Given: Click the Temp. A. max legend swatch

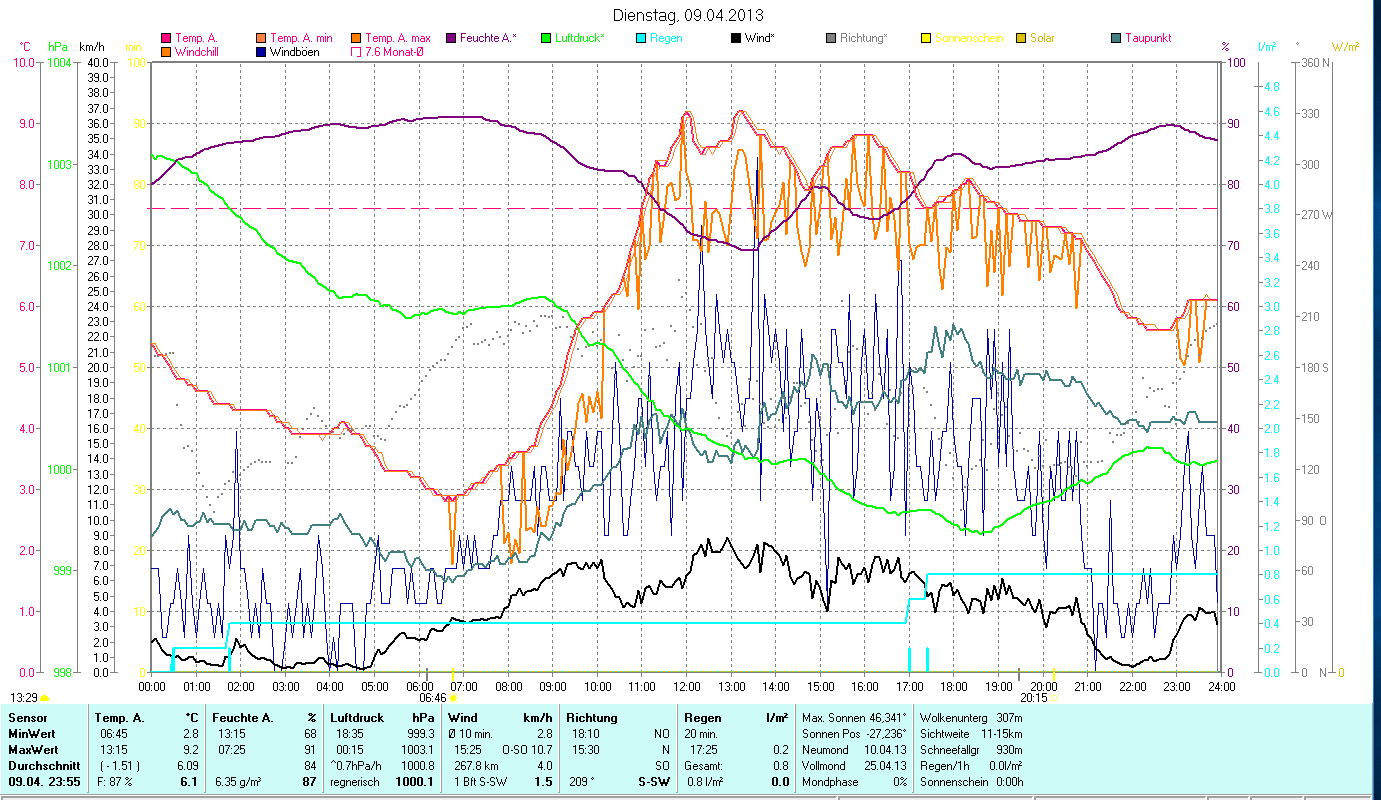Looking at the screenshot, I should [x=355, y=39].
